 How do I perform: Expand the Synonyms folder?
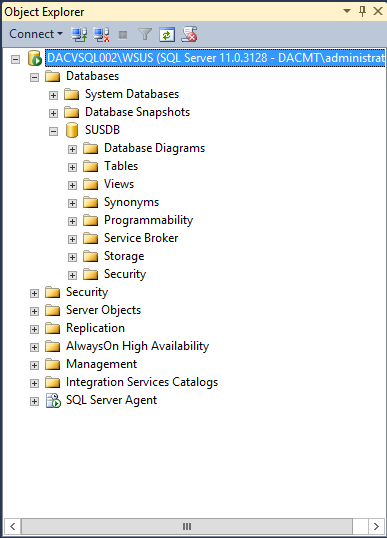pos(72,203)
